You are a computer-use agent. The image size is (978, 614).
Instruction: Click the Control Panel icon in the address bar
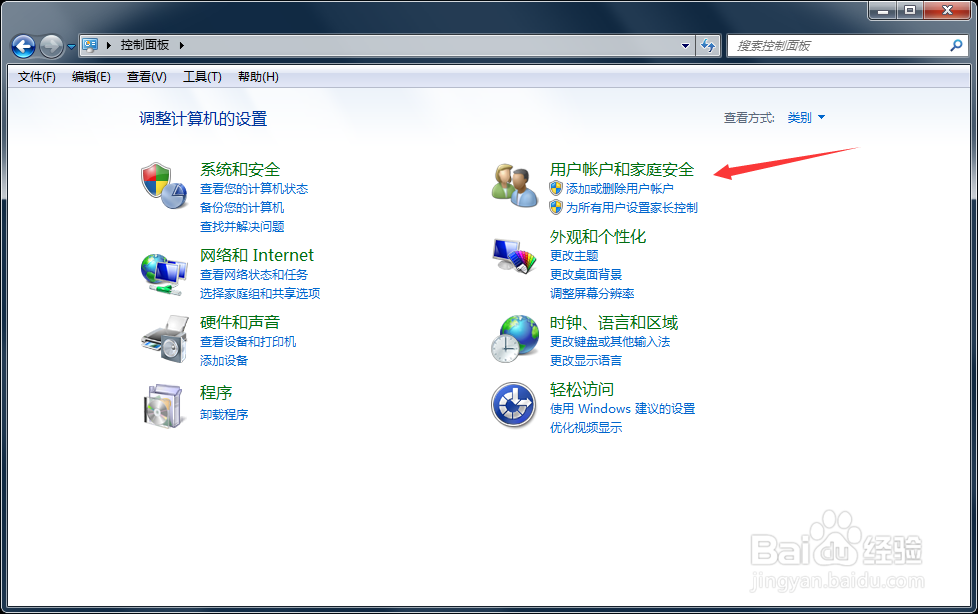click(x=91, y=44)
